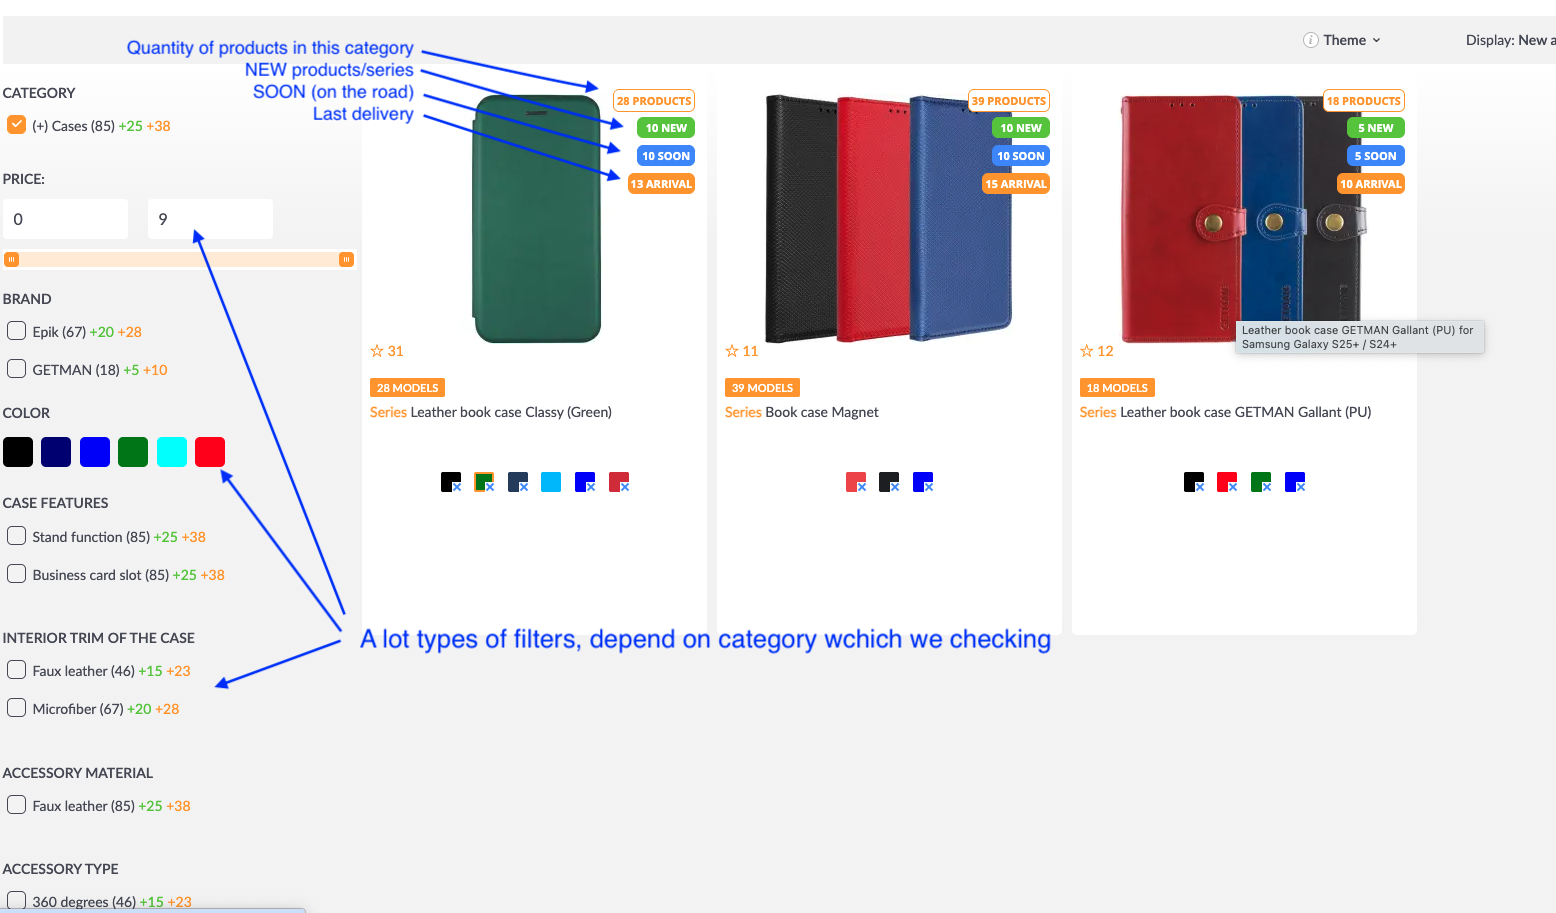
Task: Select light blue variant under Classy case
Action: [551, 482]
